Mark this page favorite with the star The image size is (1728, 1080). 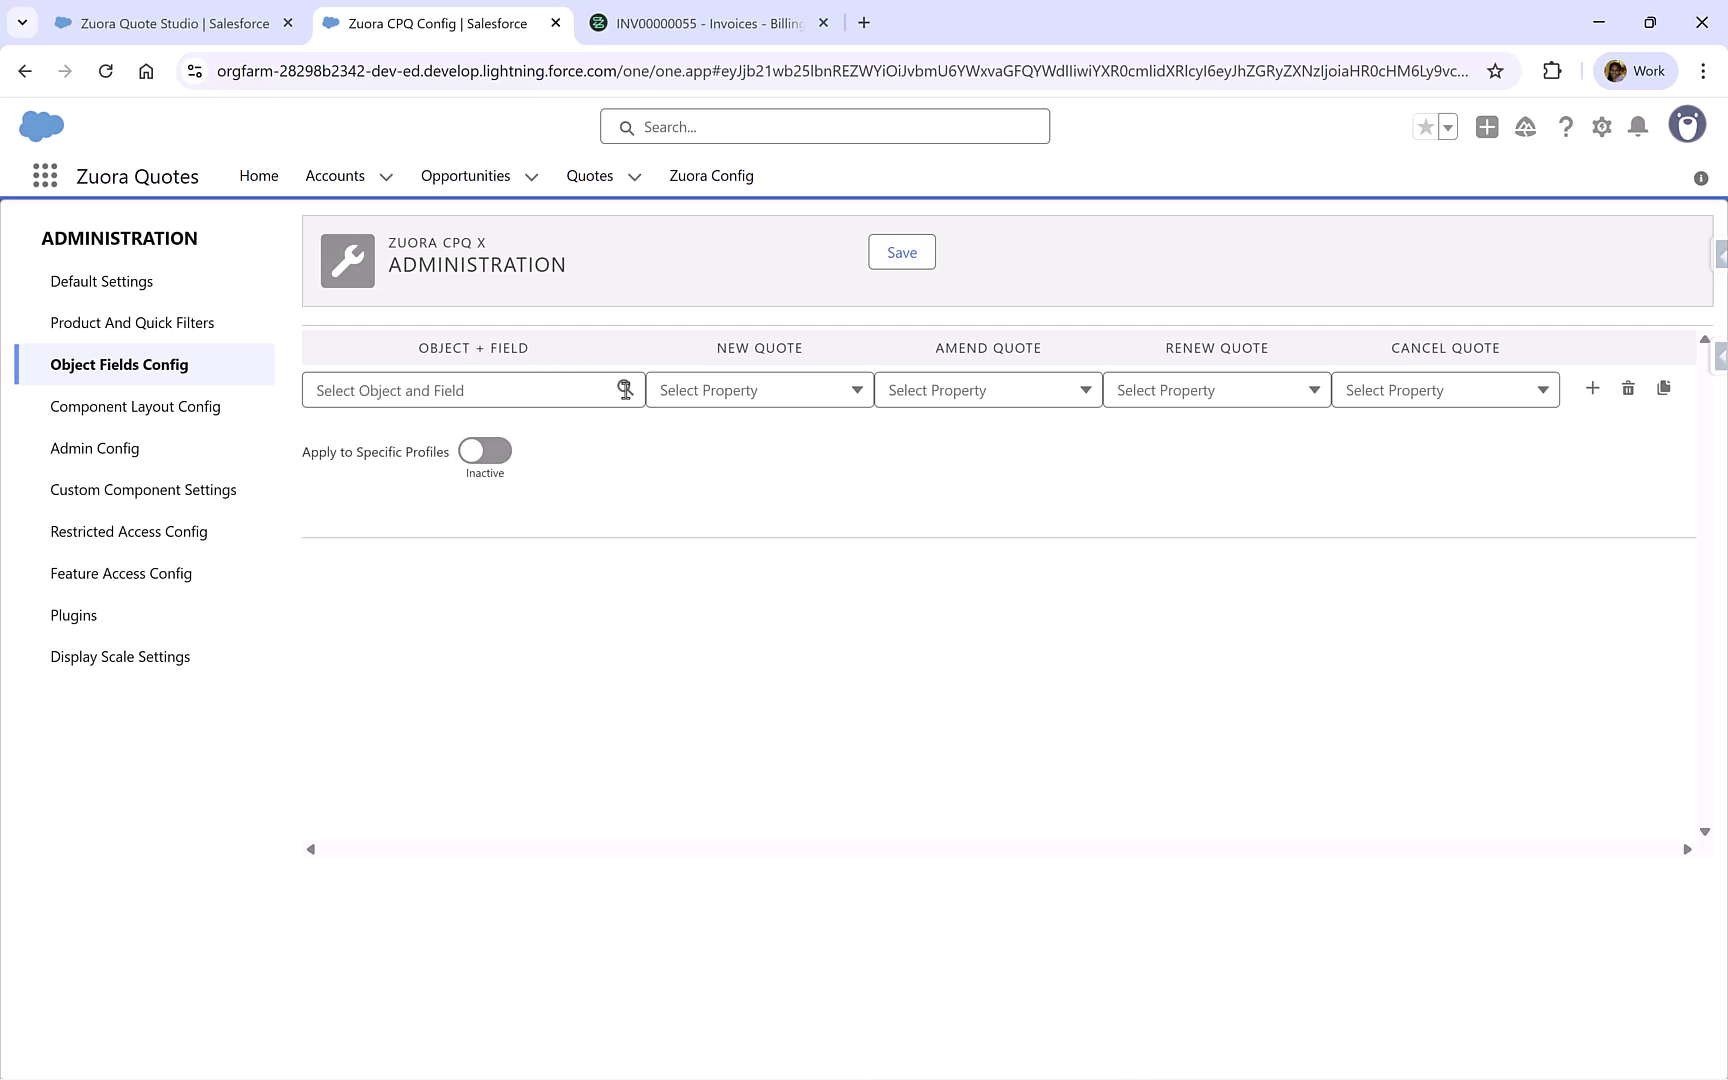pos(1427,127)
